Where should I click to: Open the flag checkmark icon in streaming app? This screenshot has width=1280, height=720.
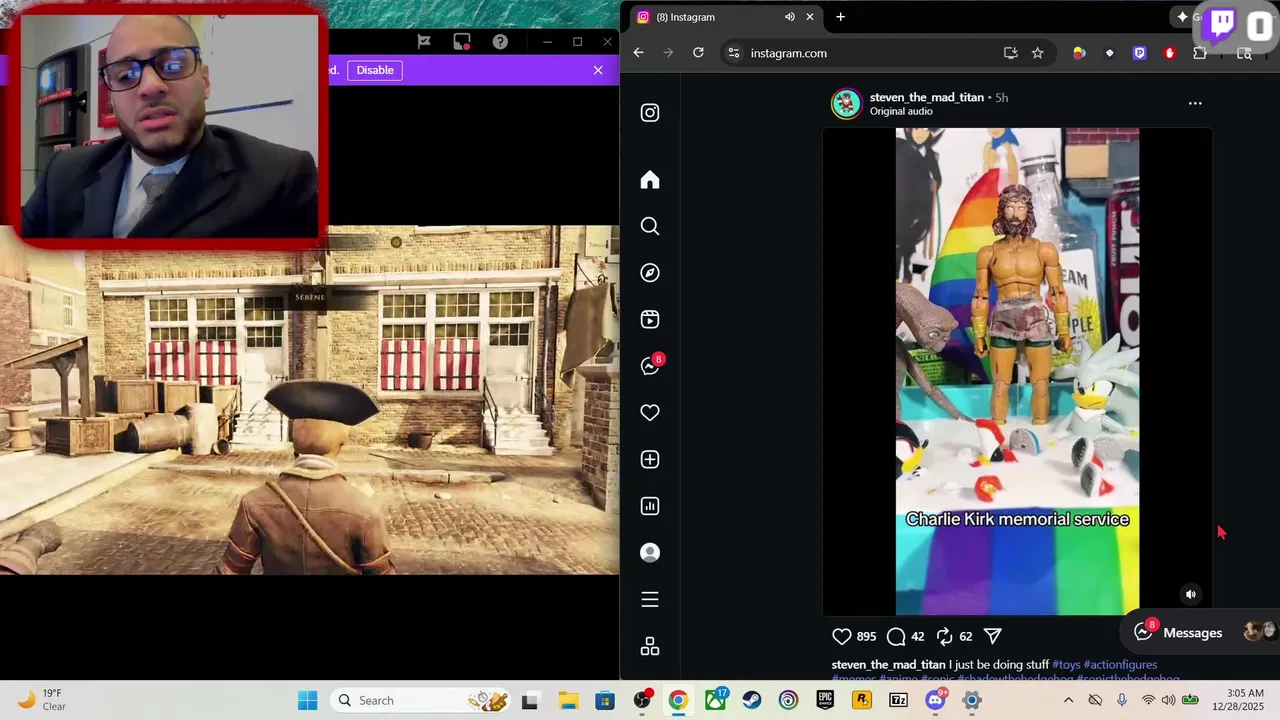tap(424, 42)
